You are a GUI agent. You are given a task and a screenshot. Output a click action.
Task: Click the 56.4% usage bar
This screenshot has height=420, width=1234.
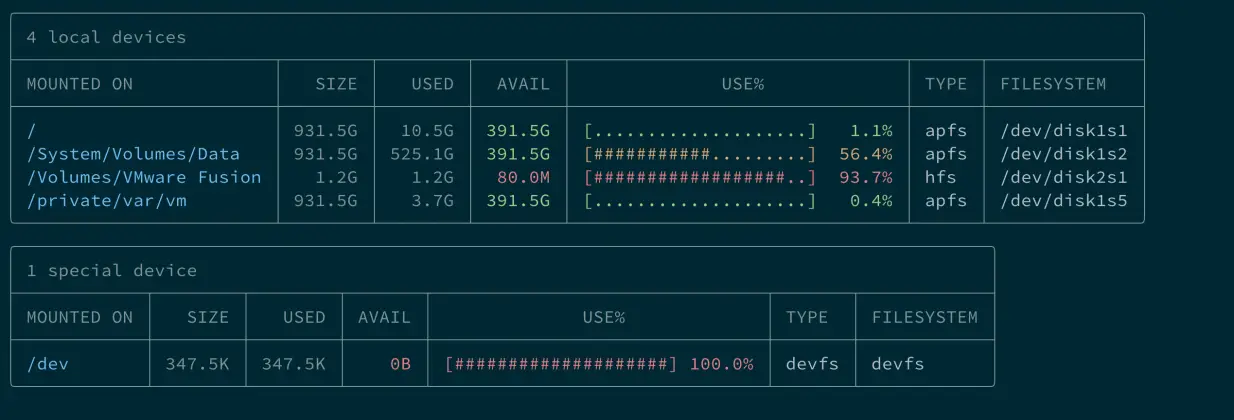pyautogui.click(x=700, y=154)
